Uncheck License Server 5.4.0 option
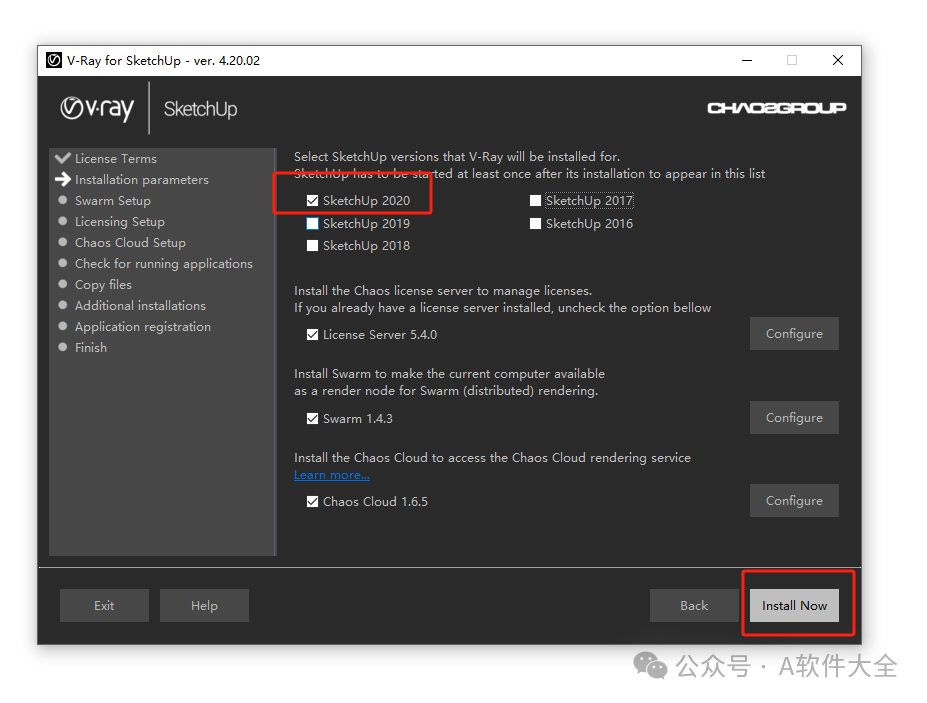Image resolution: width=927 pixels, height=703 pixels. [312, 335]
